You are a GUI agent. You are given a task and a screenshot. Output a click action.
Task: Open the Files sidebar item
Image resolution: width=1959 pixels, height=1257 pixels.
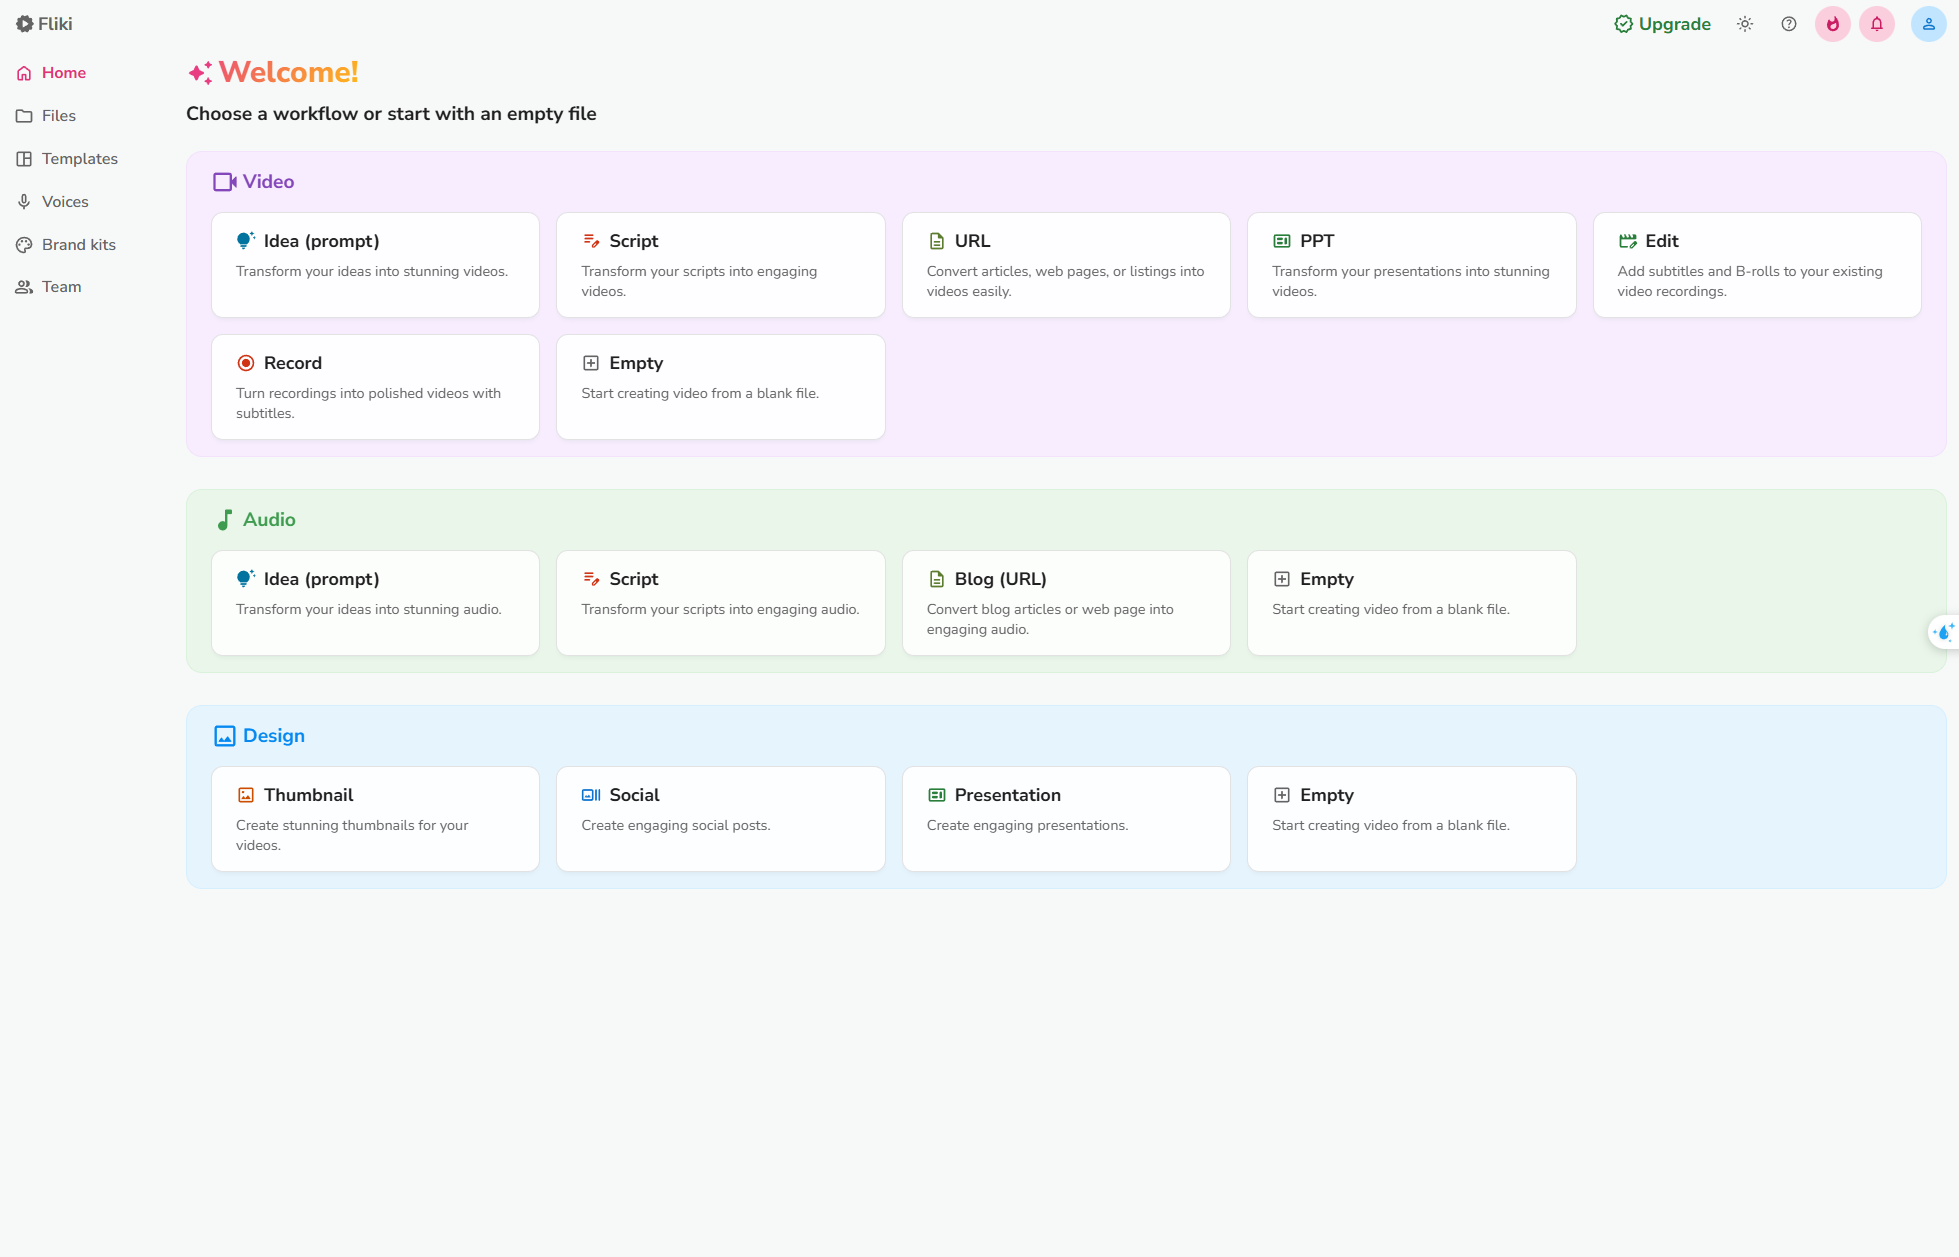58,116
